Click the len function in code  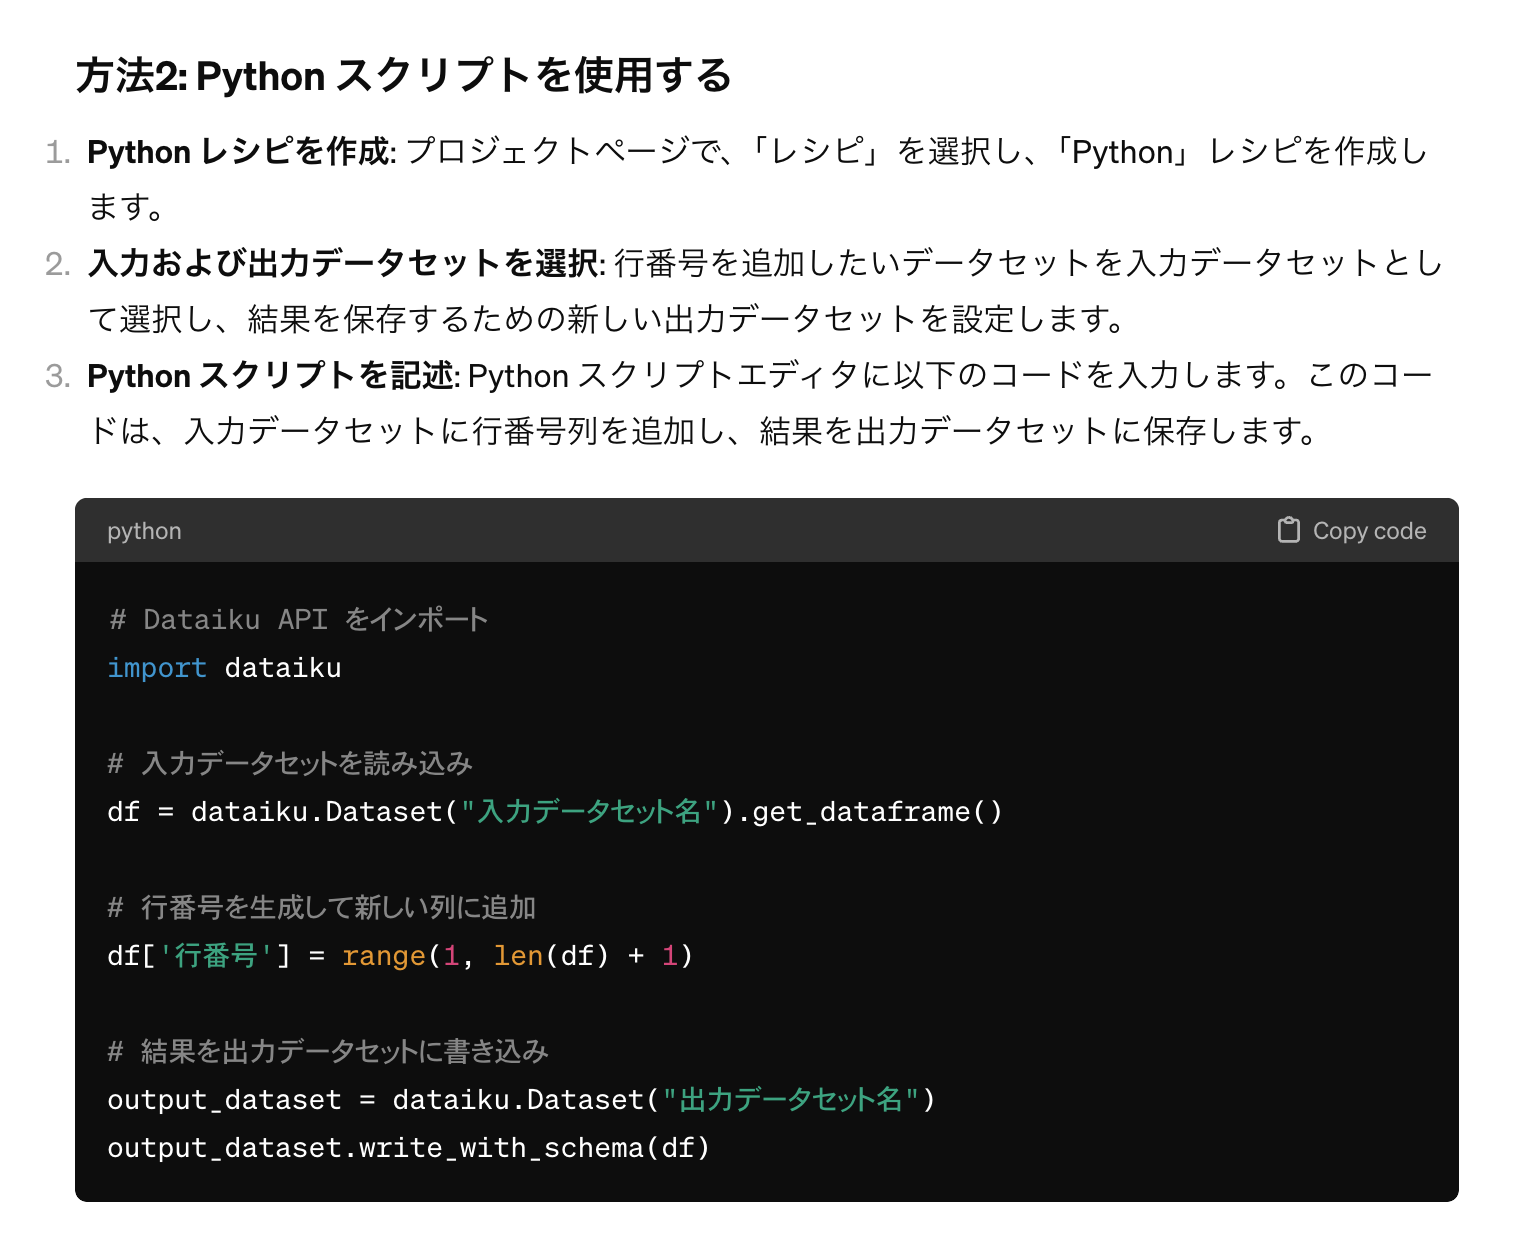[x=518, y=957]
